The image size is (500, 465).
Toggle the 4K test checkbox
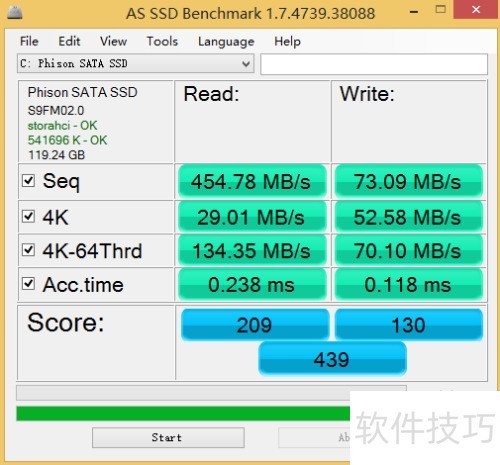coord(28,216)
